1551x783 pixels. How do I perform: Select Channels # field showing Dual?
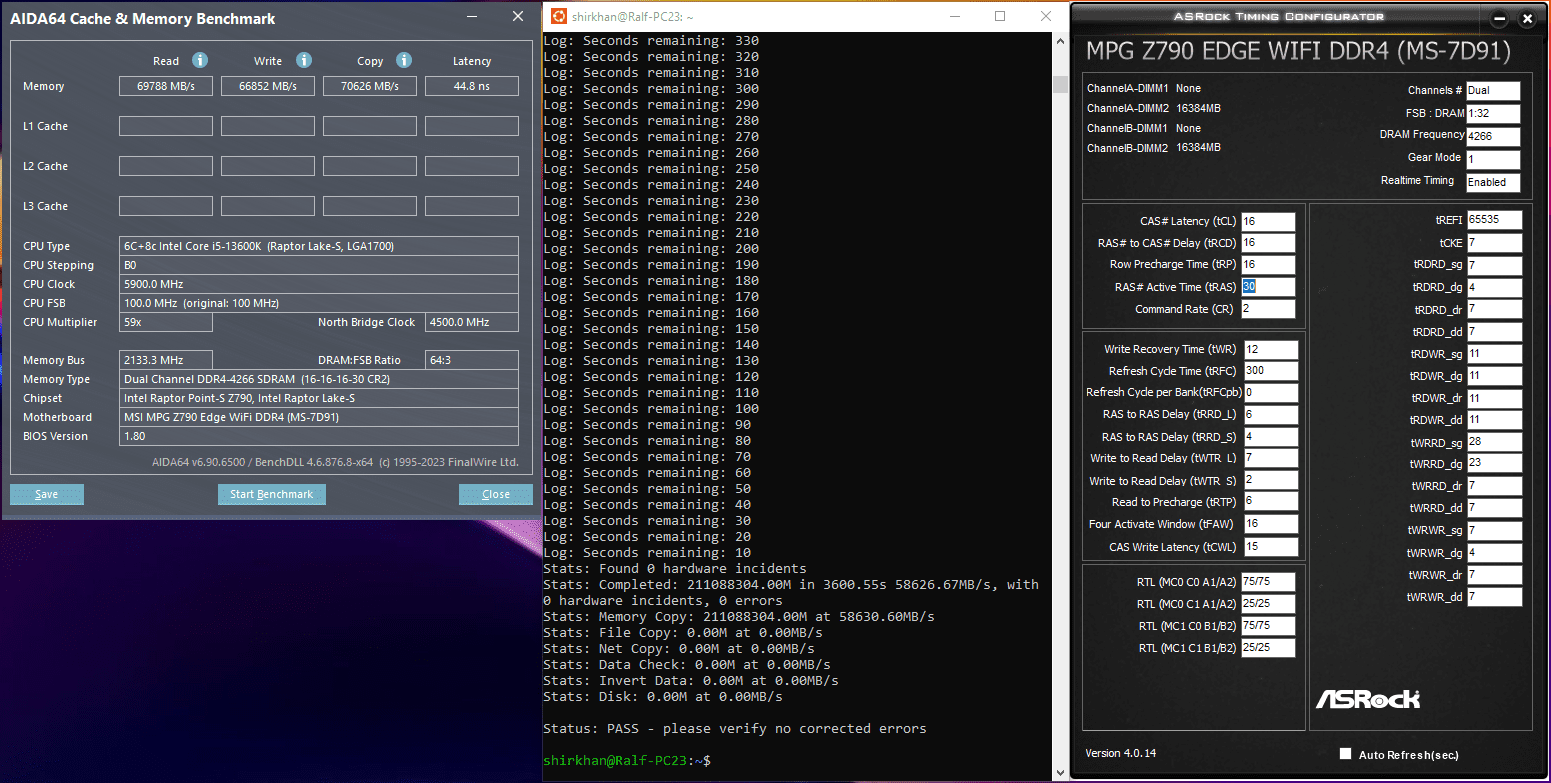[x=1493, y=91]
